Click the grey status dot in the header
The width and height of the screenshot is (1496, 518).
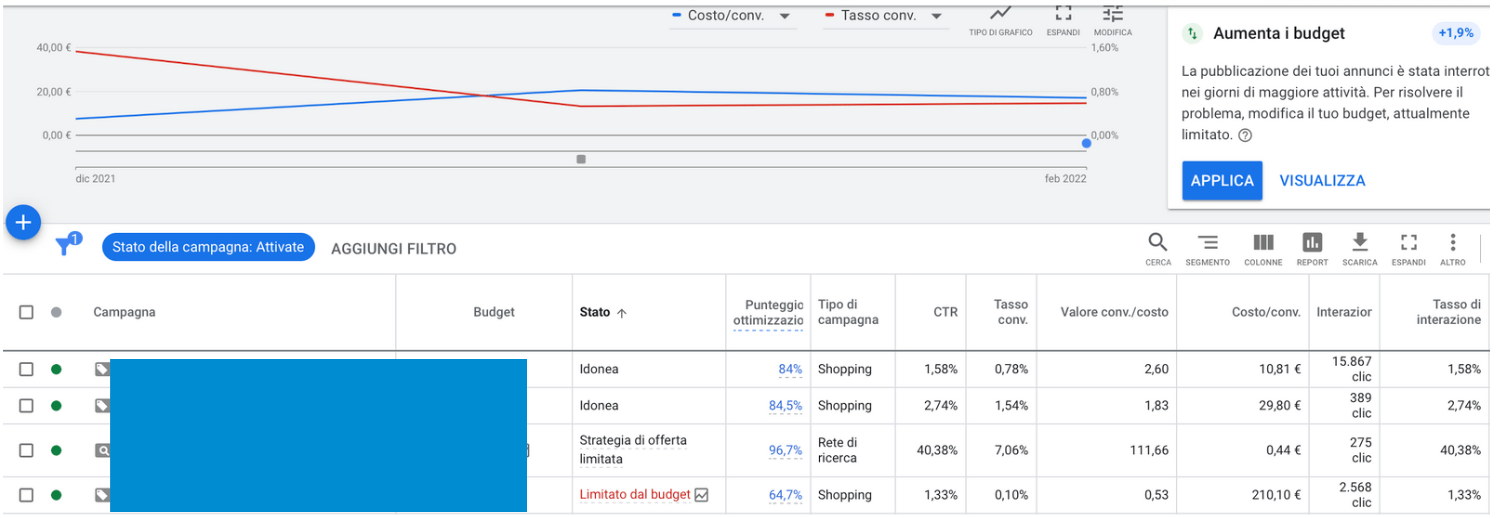(56, 312)
